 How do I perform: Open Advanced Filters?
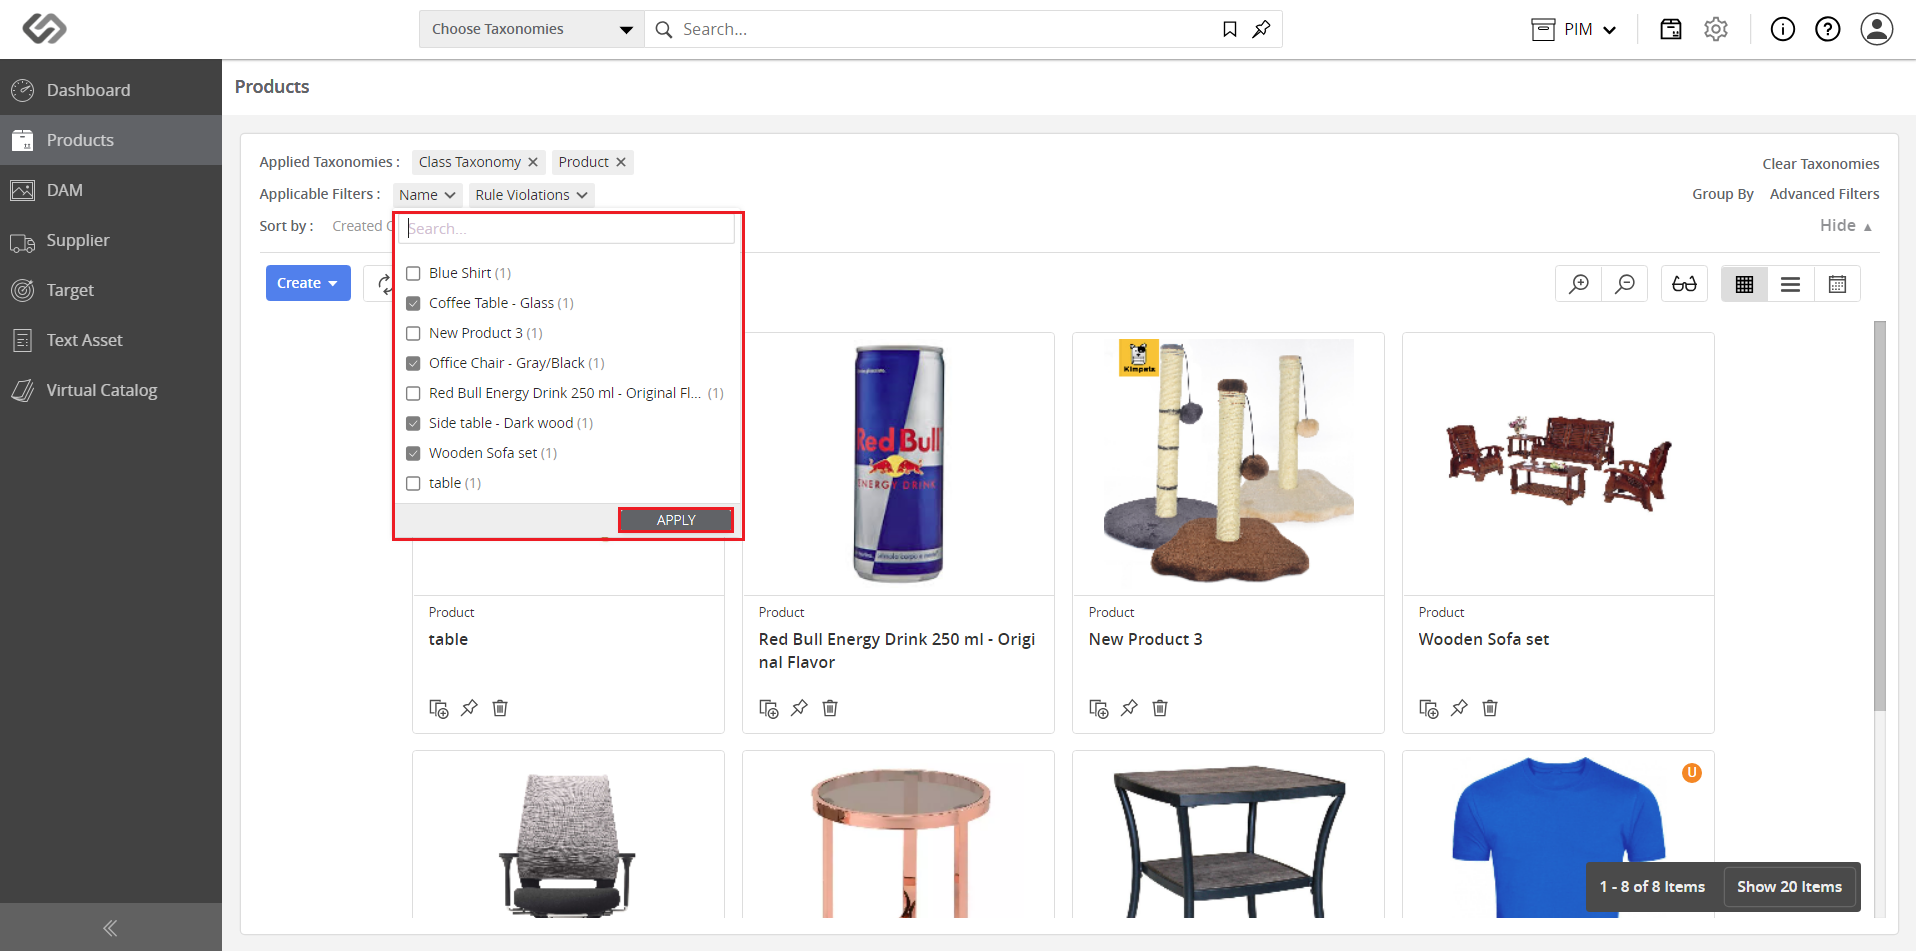click(x=1825, y=194)
